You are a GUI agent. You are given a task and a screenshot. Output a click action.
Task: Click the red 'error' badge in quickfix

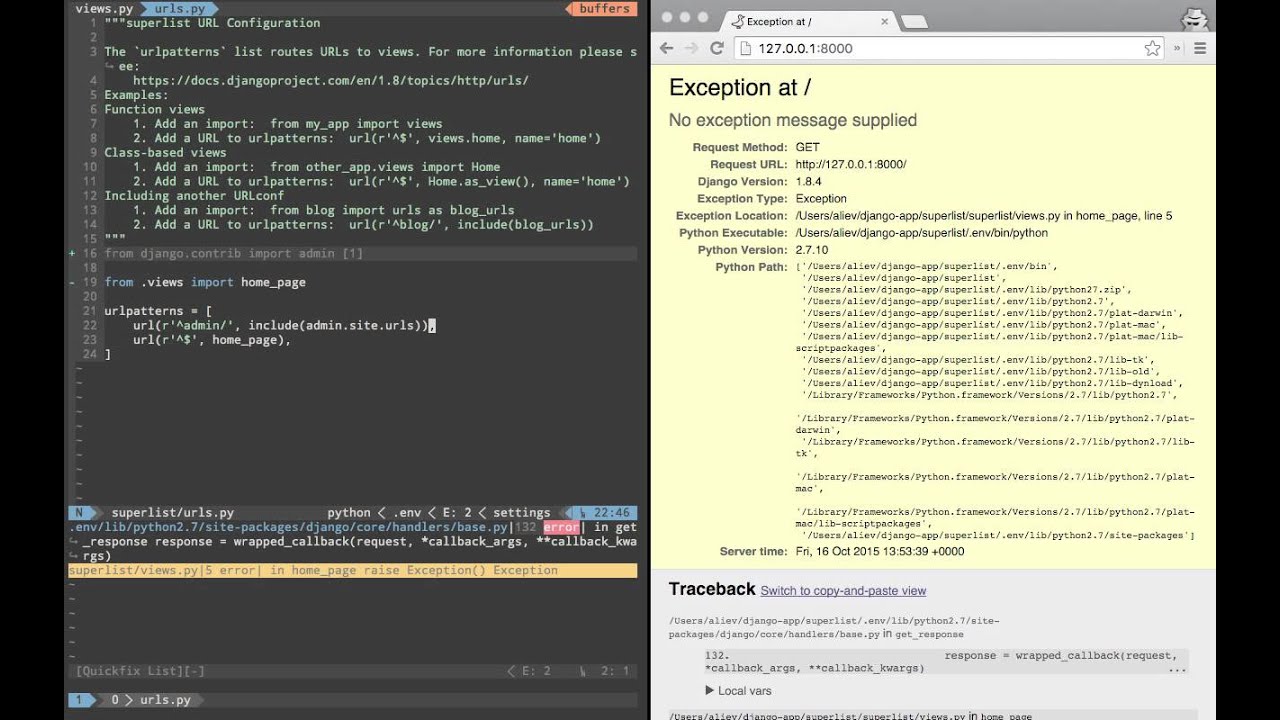tap(561, 527)
